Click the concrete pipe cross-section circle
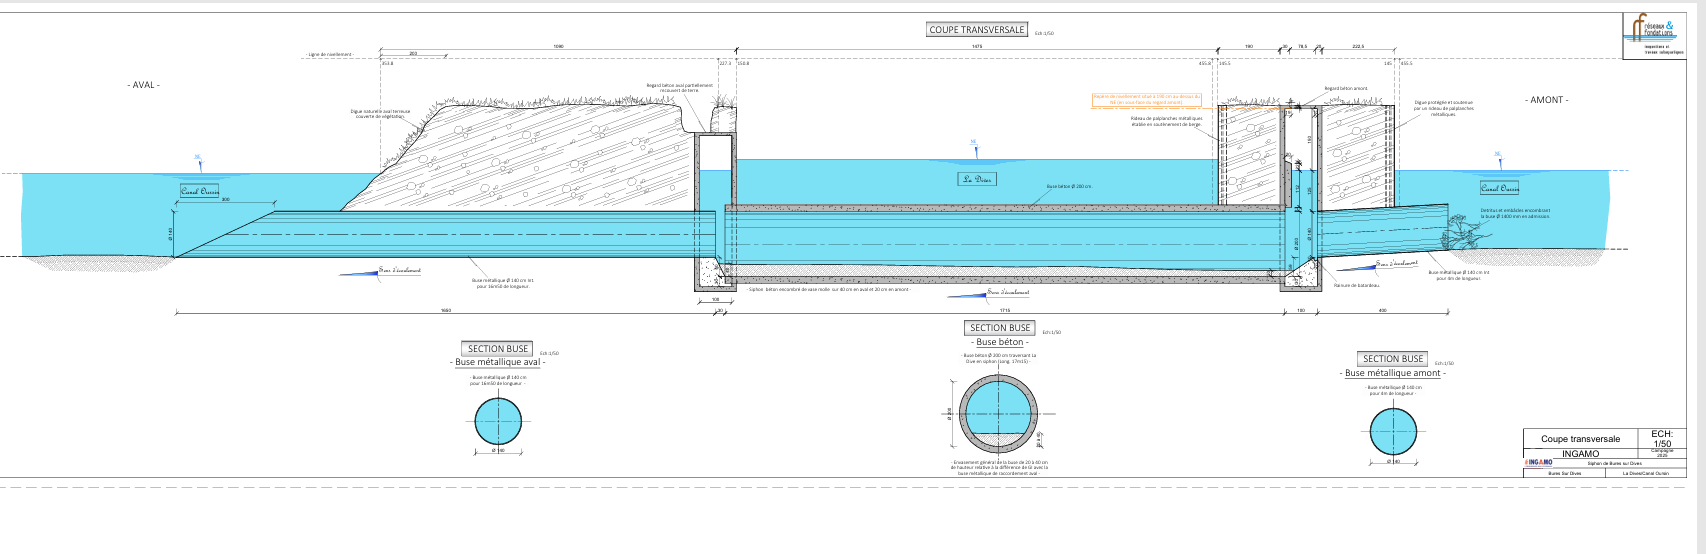Screen dimensions: 1706x554 999,414
